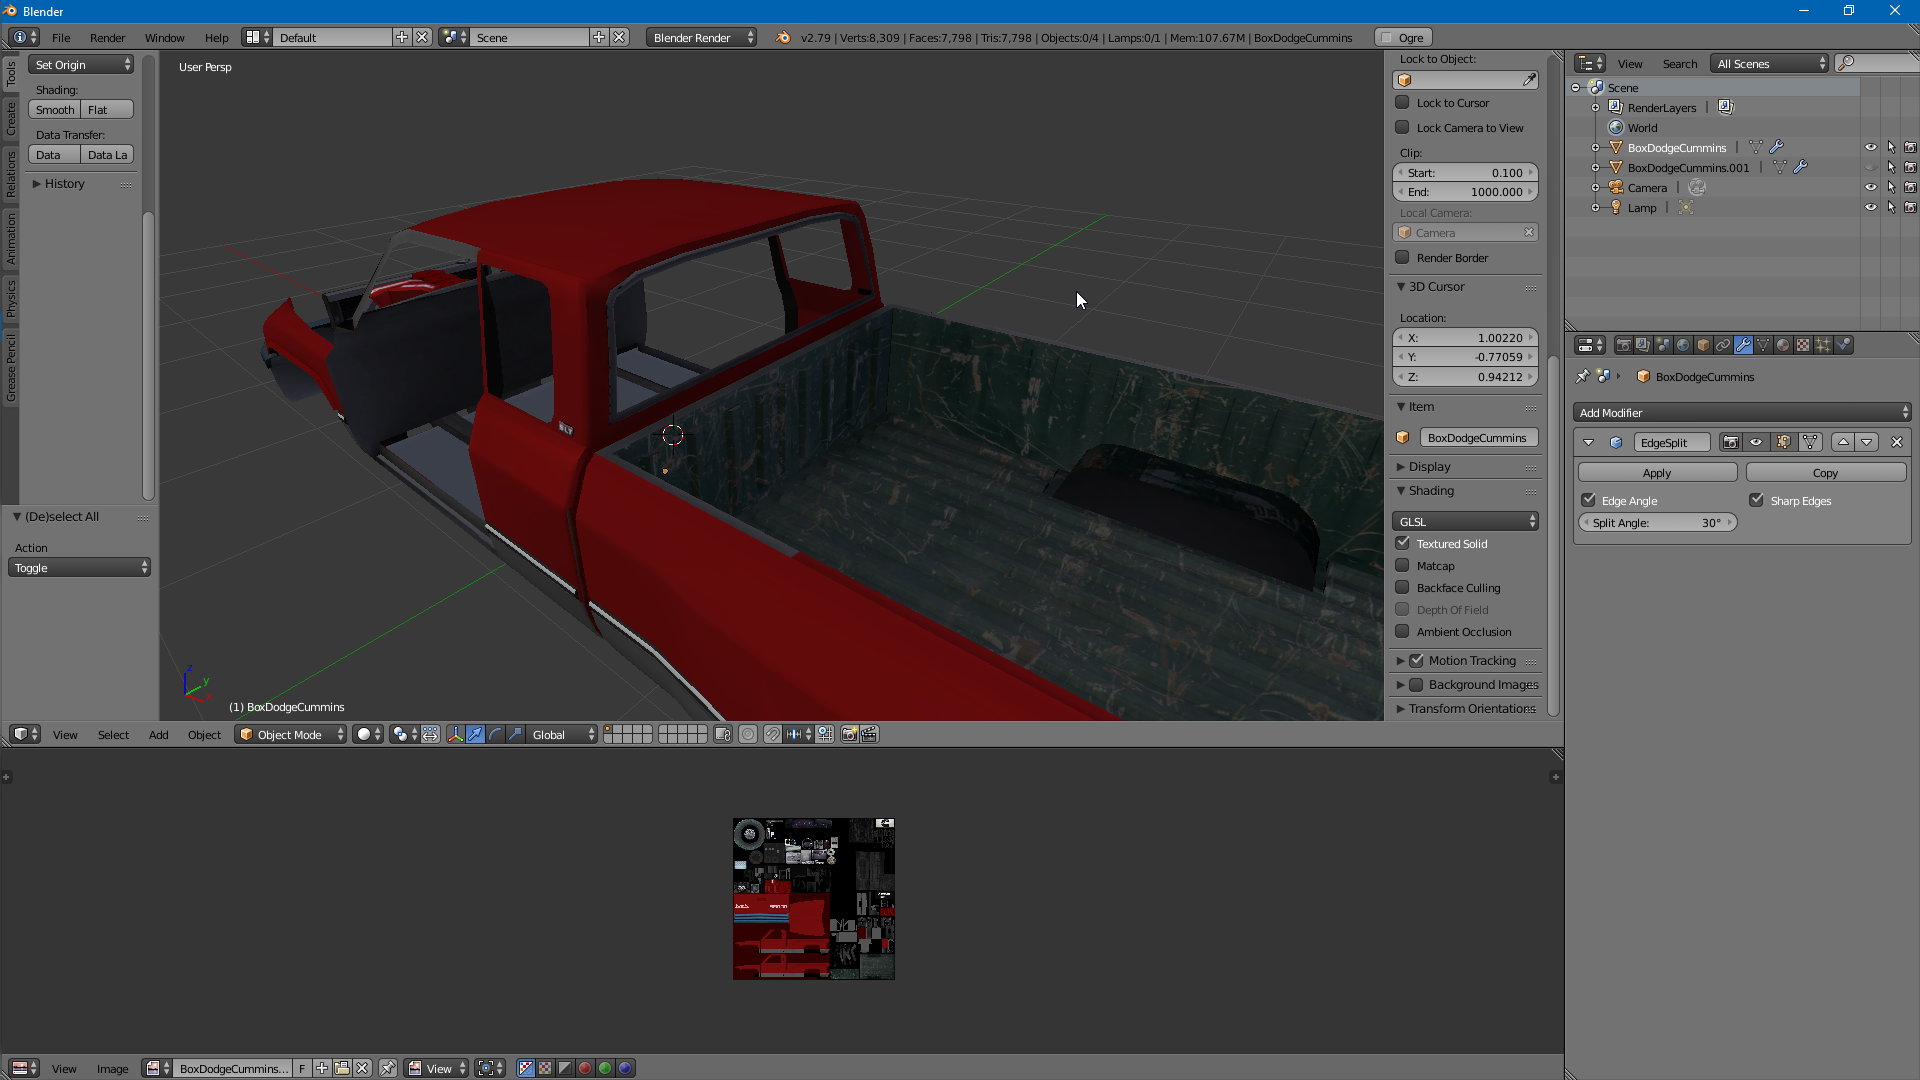Image resolution: width=1920 pixels, height=1080 pixels.
Task: Click the Smooth shading button
Action: [x=55, y=110]
